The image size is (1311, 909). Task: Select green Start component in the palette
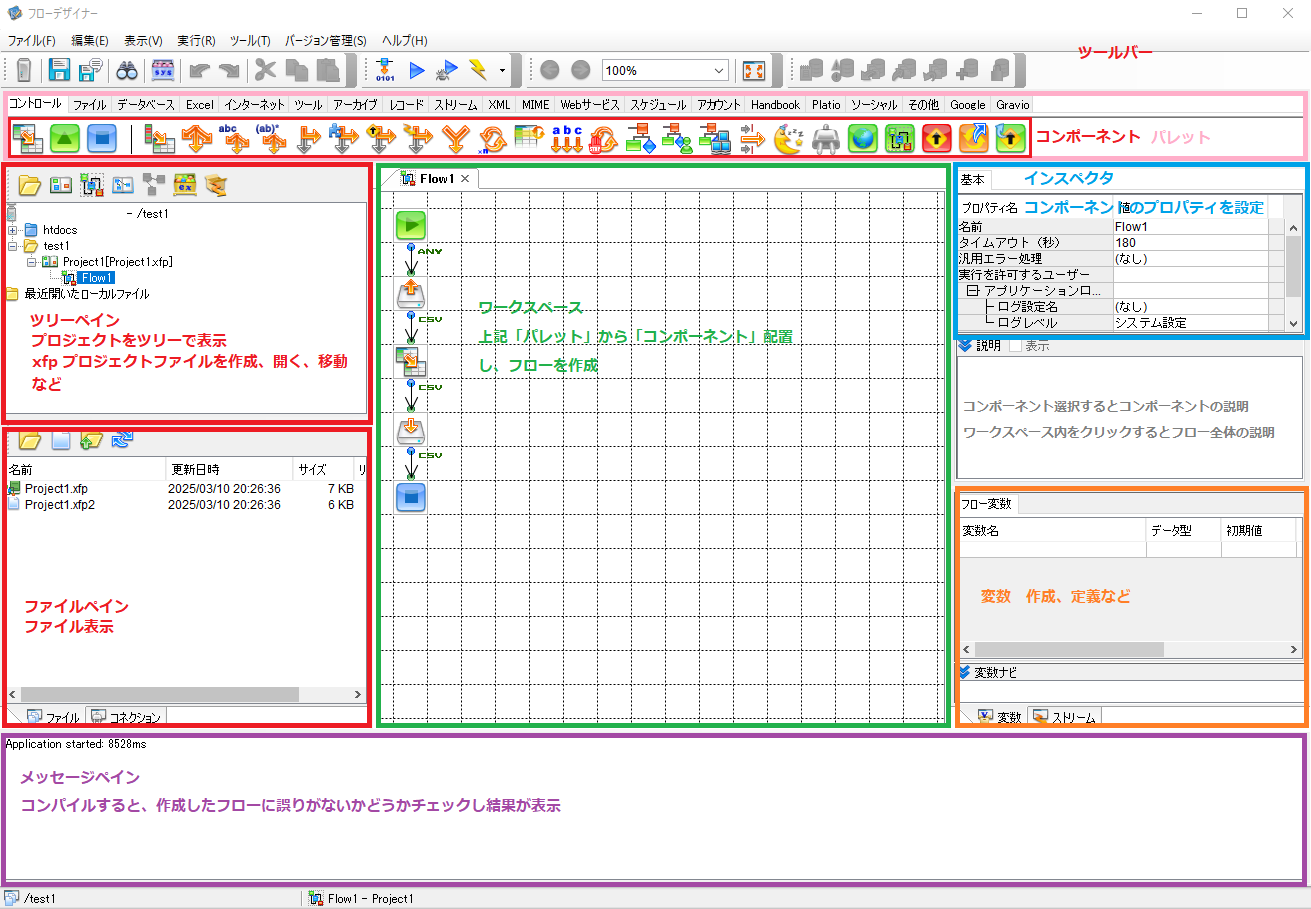click(65, 138)
